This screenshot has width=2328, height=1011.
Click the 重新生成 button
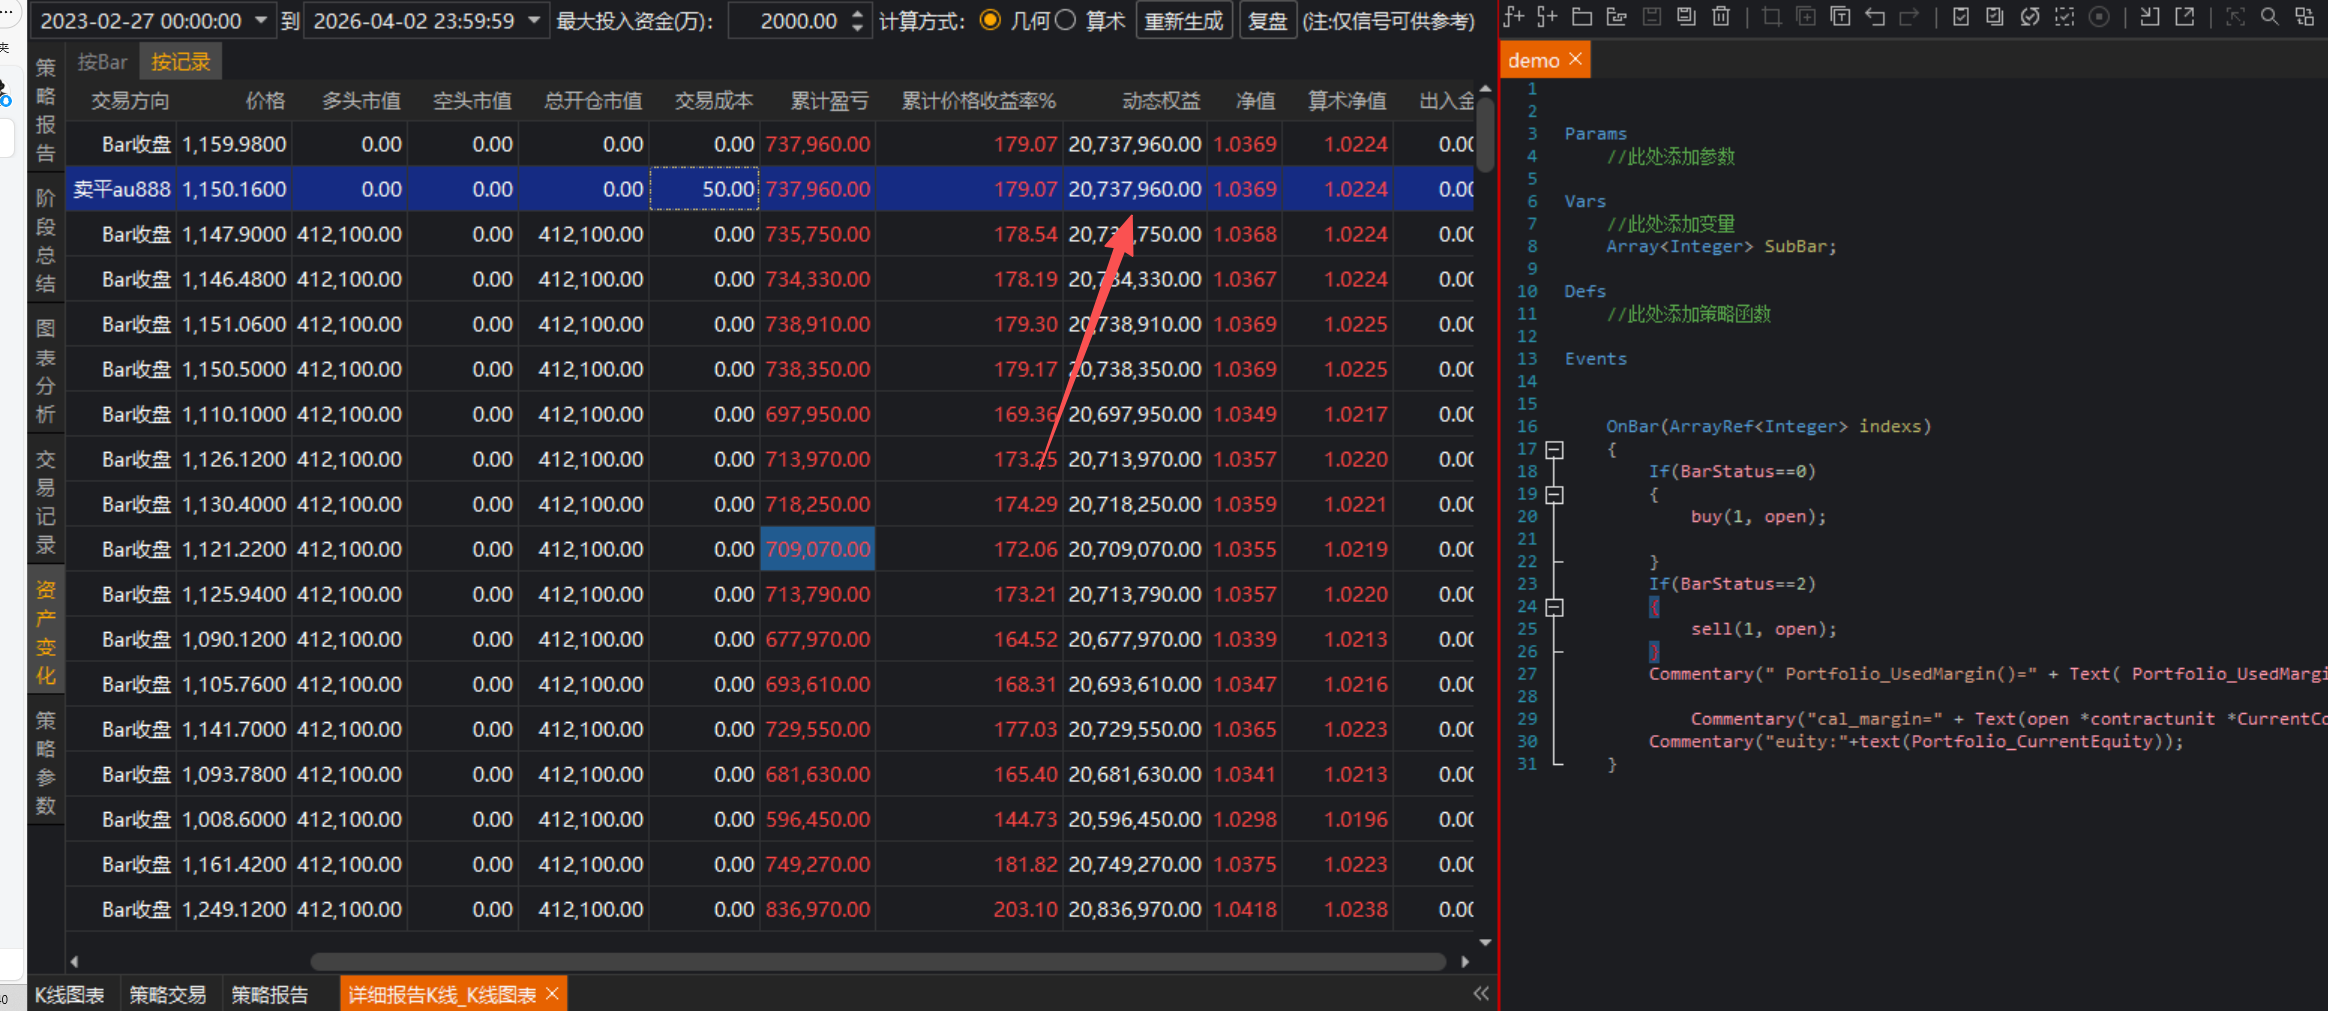coord(1183,21)
